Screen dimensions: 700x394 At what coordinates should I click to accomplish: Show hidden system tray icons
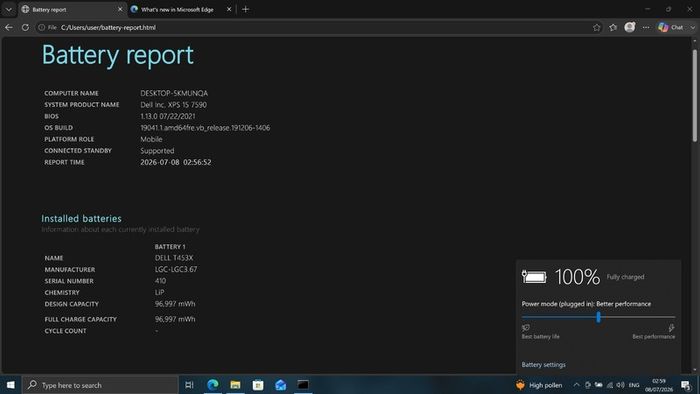coord(576,385)
